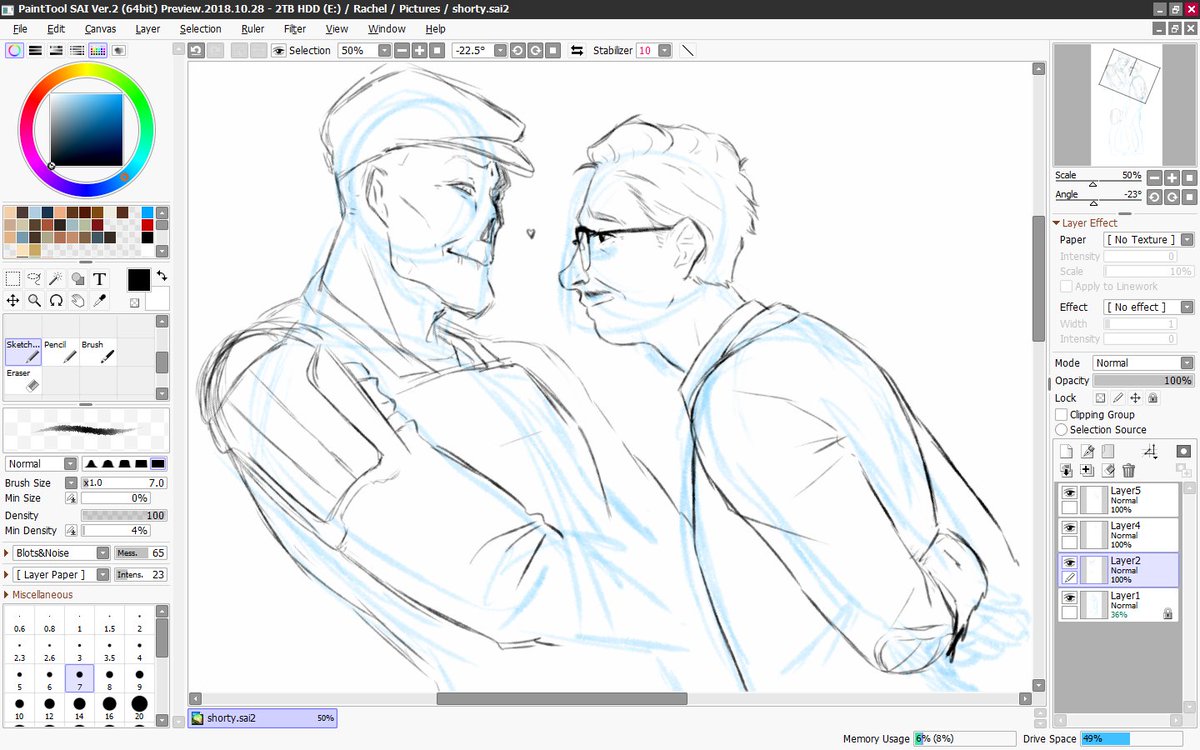The height and width of the screenshot is (750, 1200).
Task: Select the rectangular selection tool
Action: (13, 279)
